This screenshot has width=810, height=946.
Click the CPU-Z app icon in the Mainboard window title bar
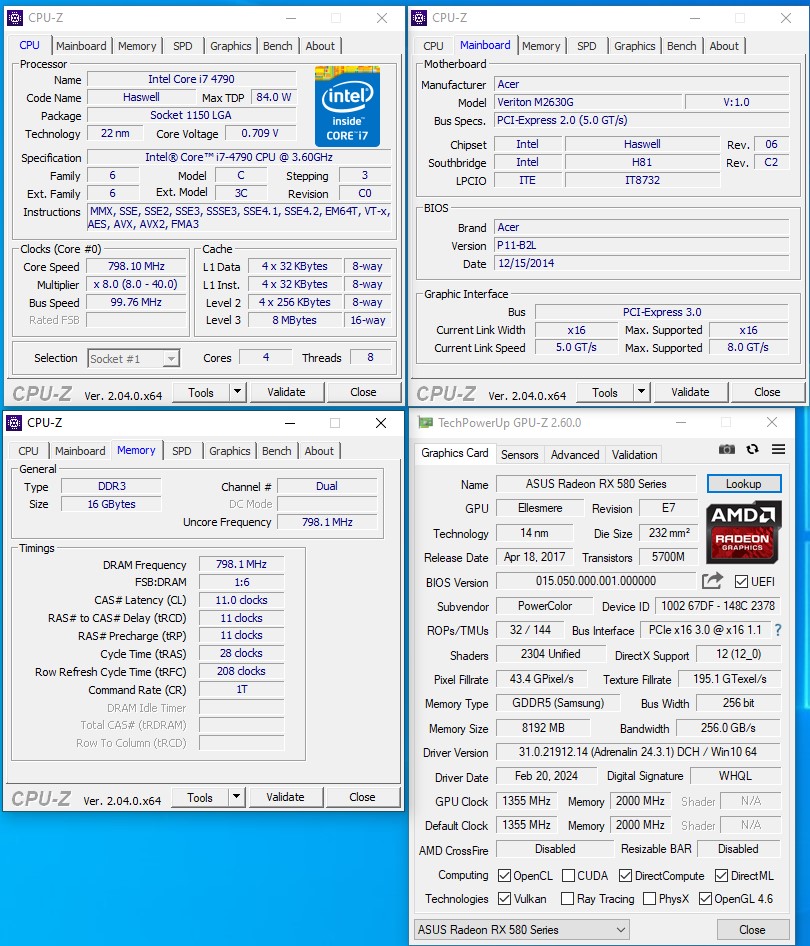[x=419, y=18]
